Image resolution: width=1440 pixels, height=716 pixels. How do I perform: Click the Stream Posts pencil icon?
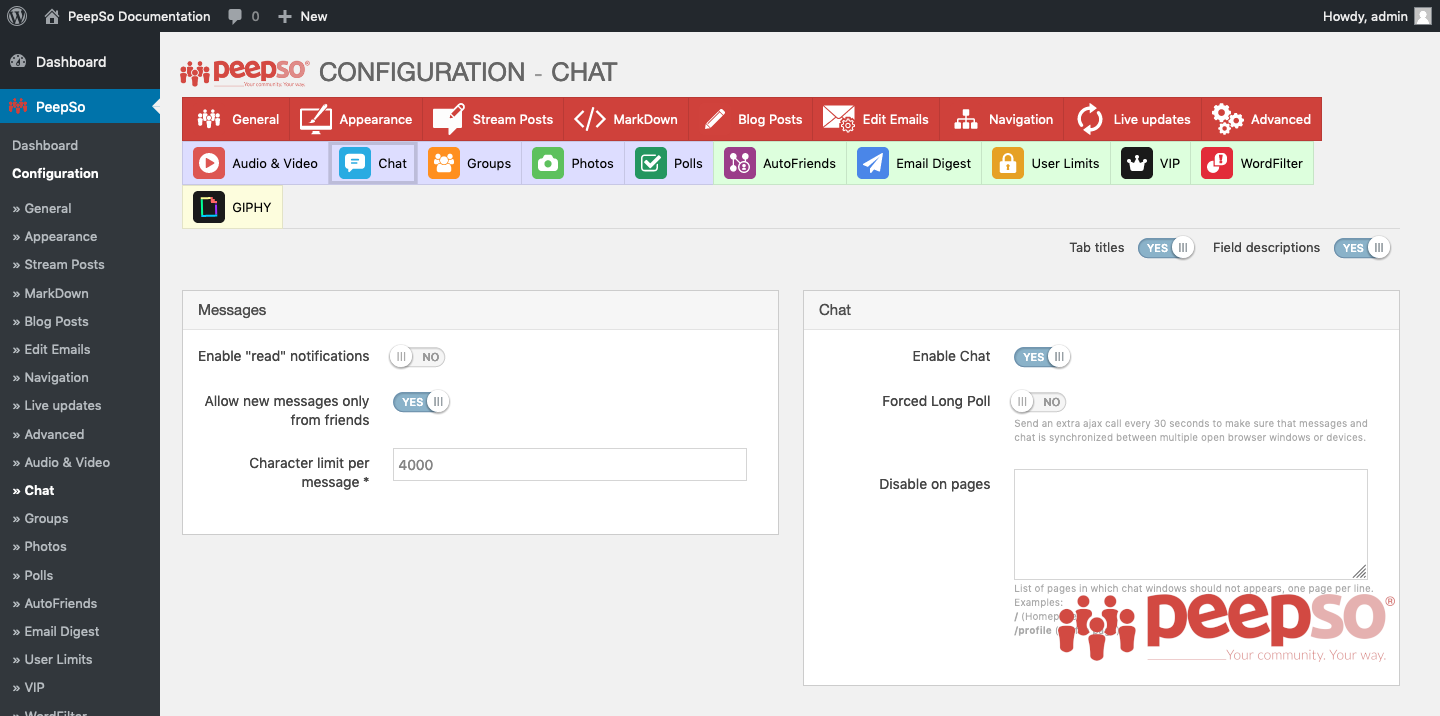click(448, 119)
